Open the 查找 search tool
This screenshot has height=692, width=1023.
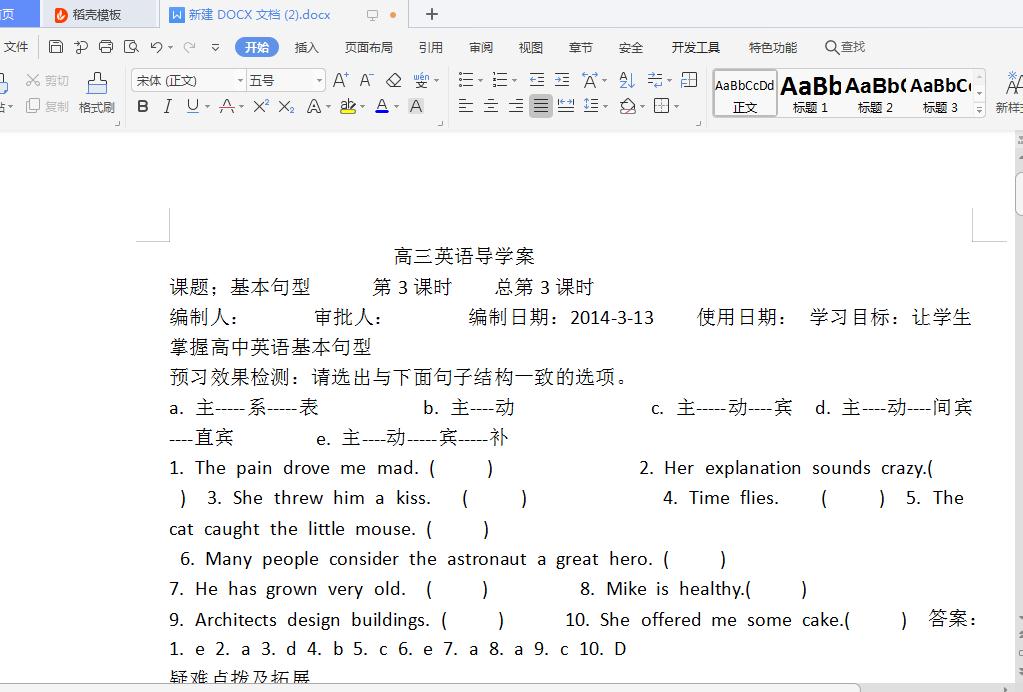pyautogui.click(x=845, y=47)
